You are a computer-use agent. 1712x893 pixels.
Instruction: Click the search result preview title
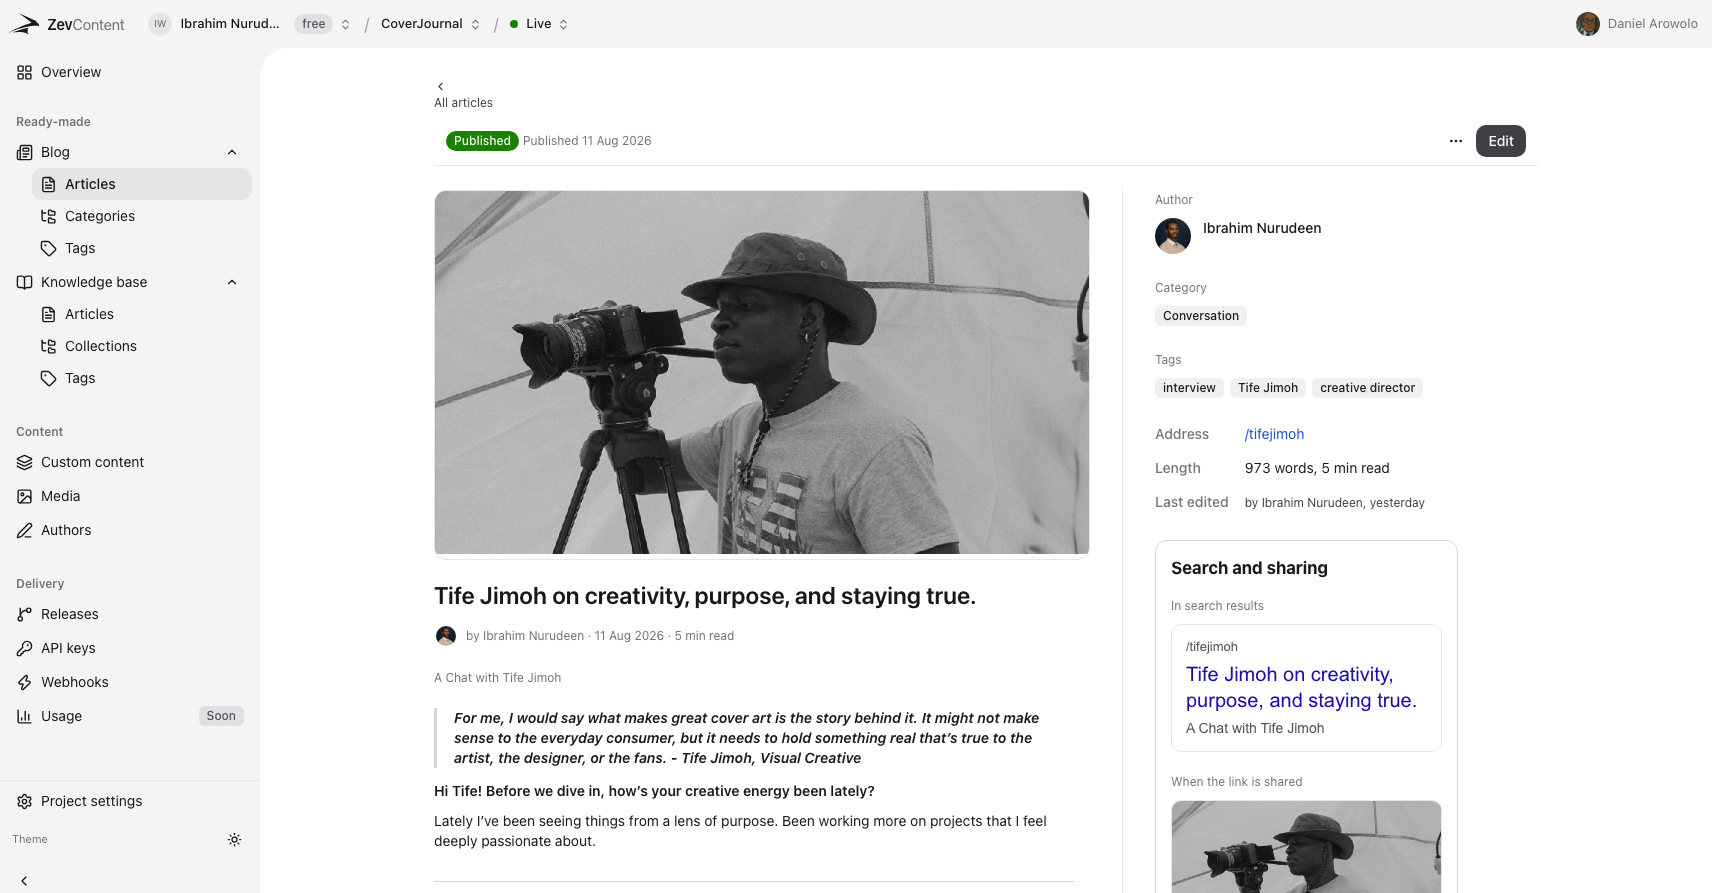tap(1301, 687)
